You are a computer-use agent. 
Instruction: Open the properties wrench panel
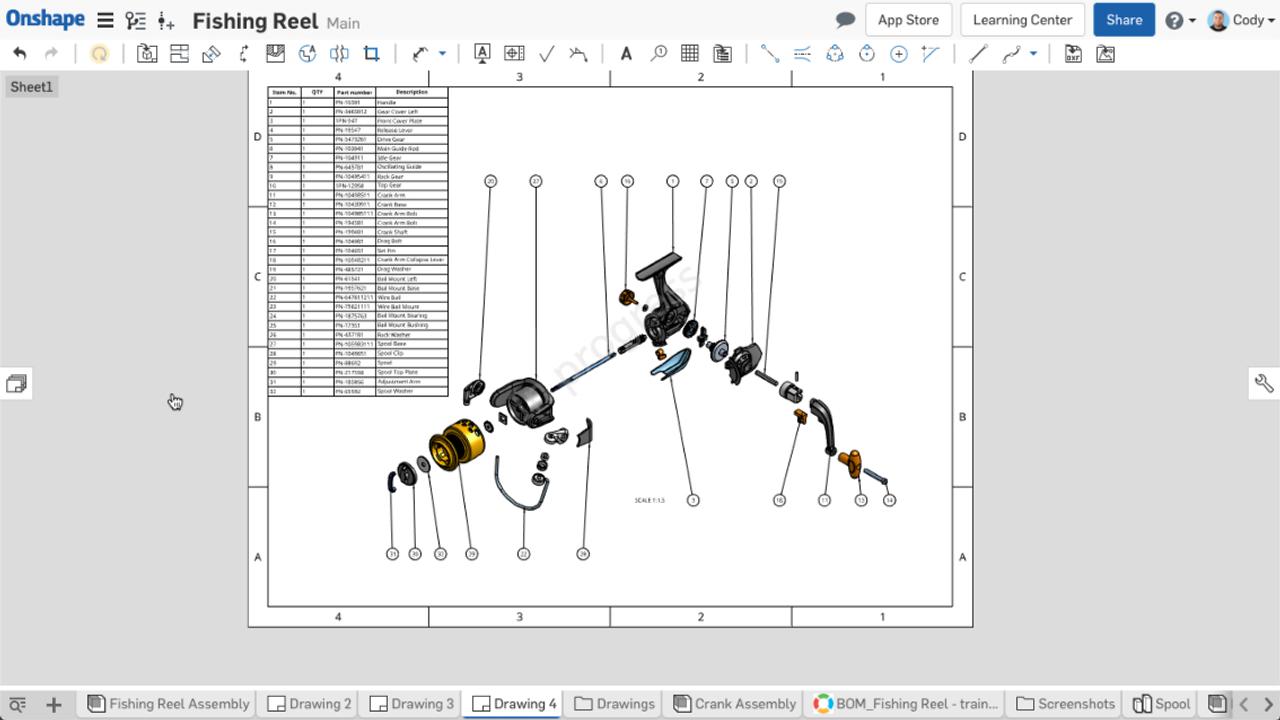(1263, 383)
